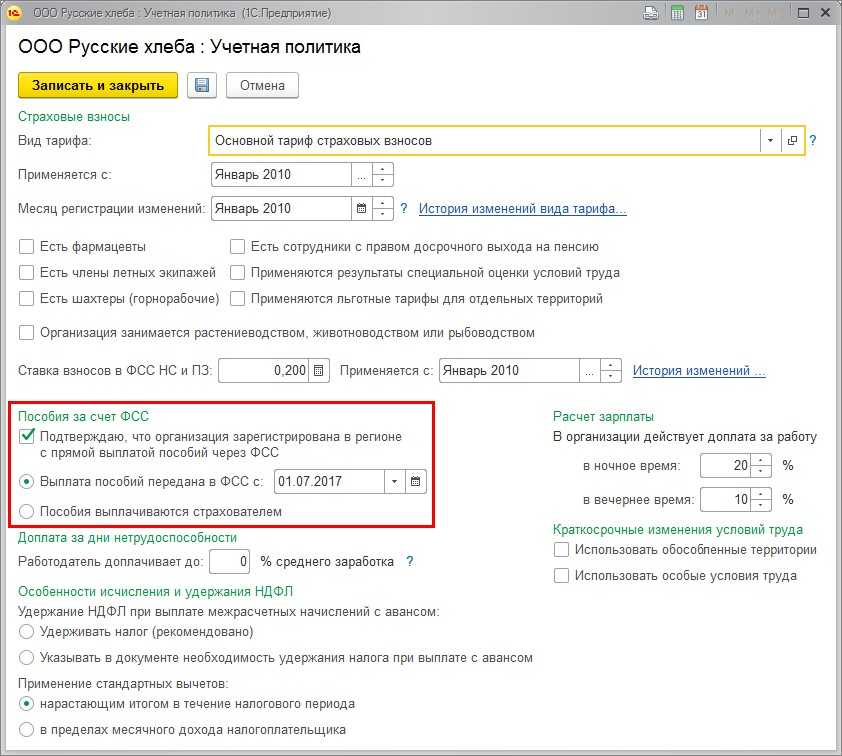The width and height of the screenshot is (842, 756).
Task: Click help question mark next to Вид тарифа
Action: coord(813,141)
